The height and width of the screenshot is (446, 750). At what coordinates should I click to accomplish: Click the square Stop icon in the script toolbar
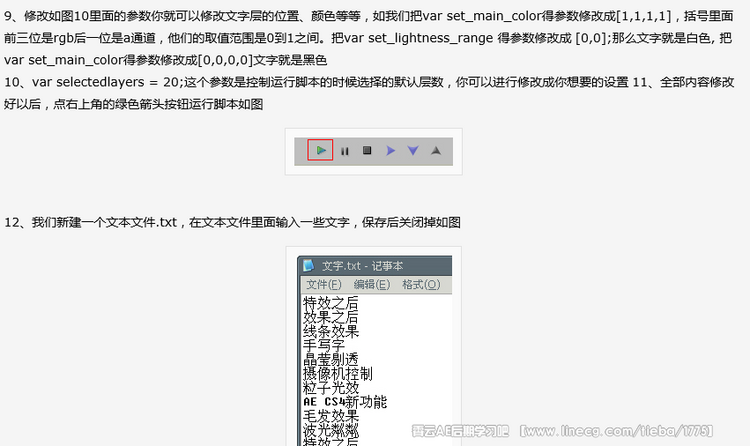[367, 150]
